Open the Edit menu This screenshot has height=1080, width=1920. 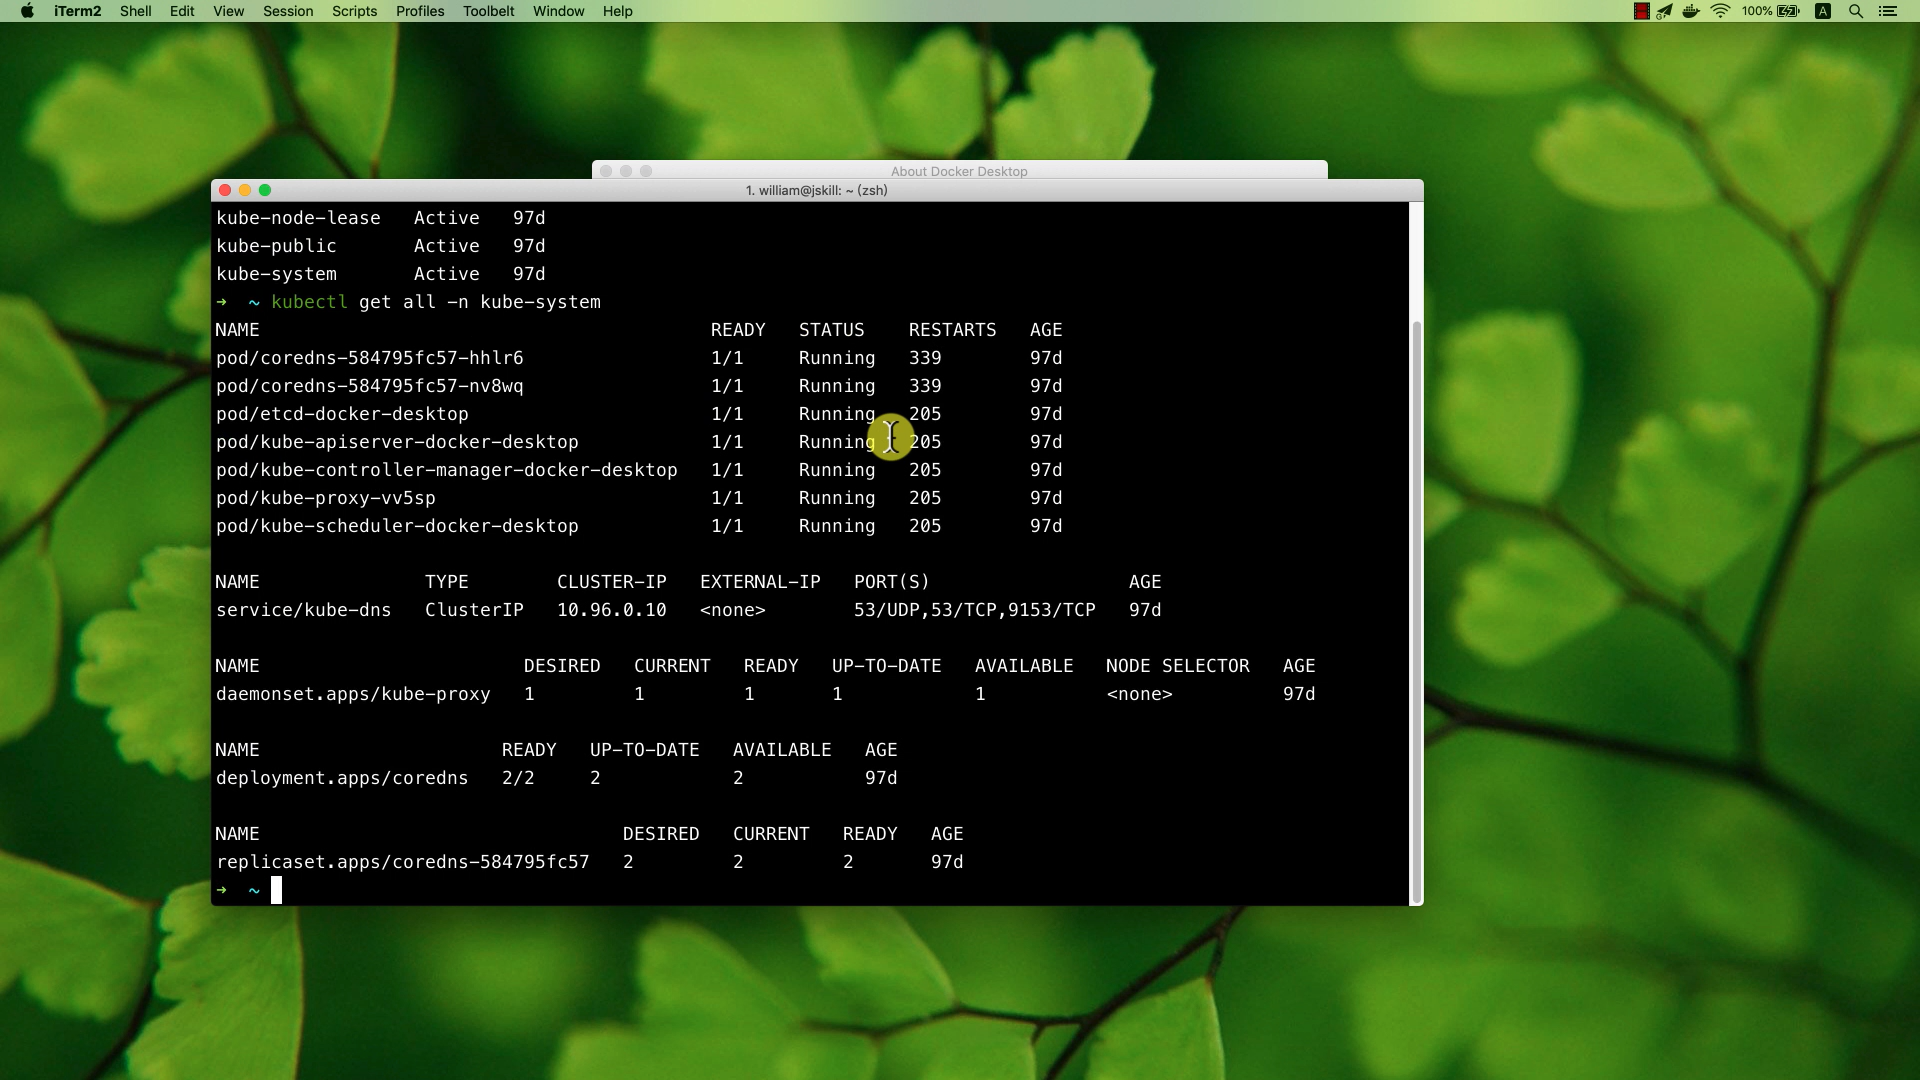pyautogui.click(x=182, y=11)
